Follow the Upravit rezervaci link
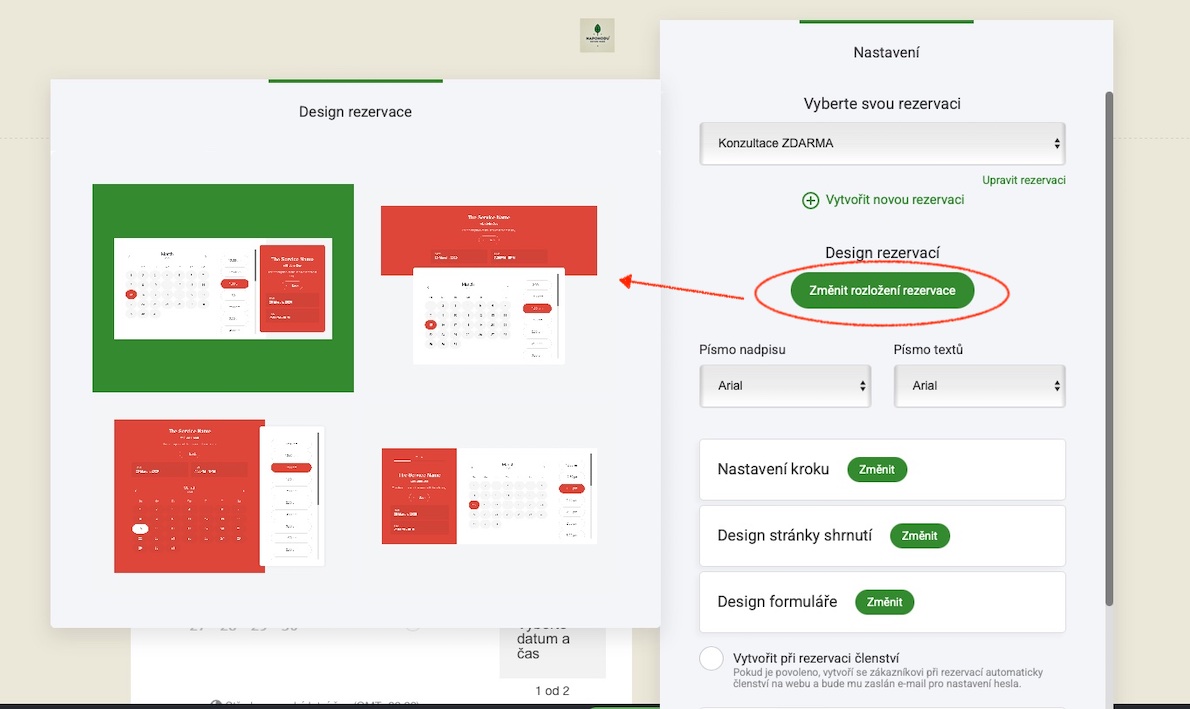 [1023, 180]
